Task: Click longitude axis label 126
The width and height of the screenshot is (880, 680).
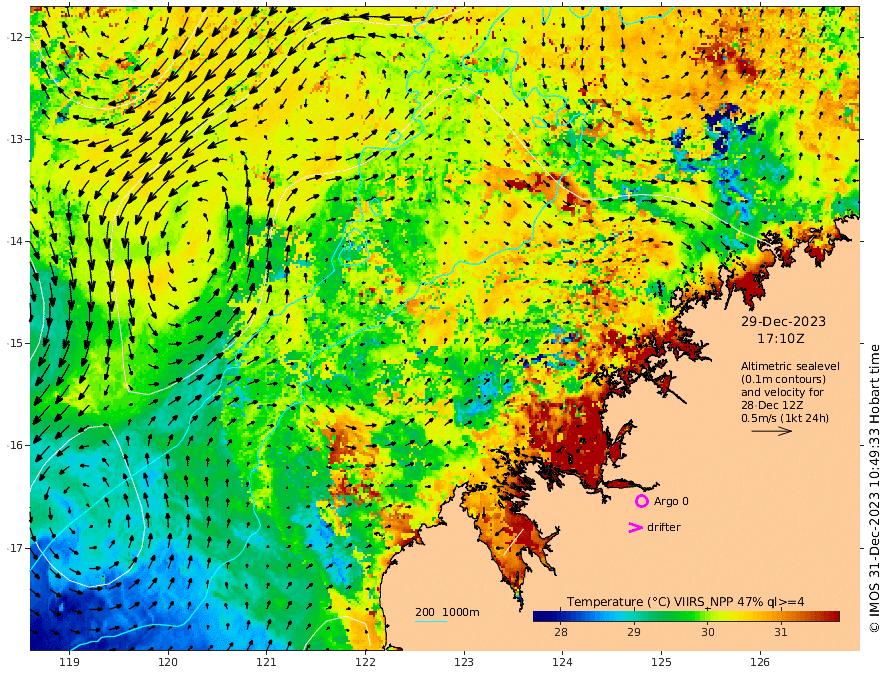Action: pyautogui.click(x=760, y=663)
